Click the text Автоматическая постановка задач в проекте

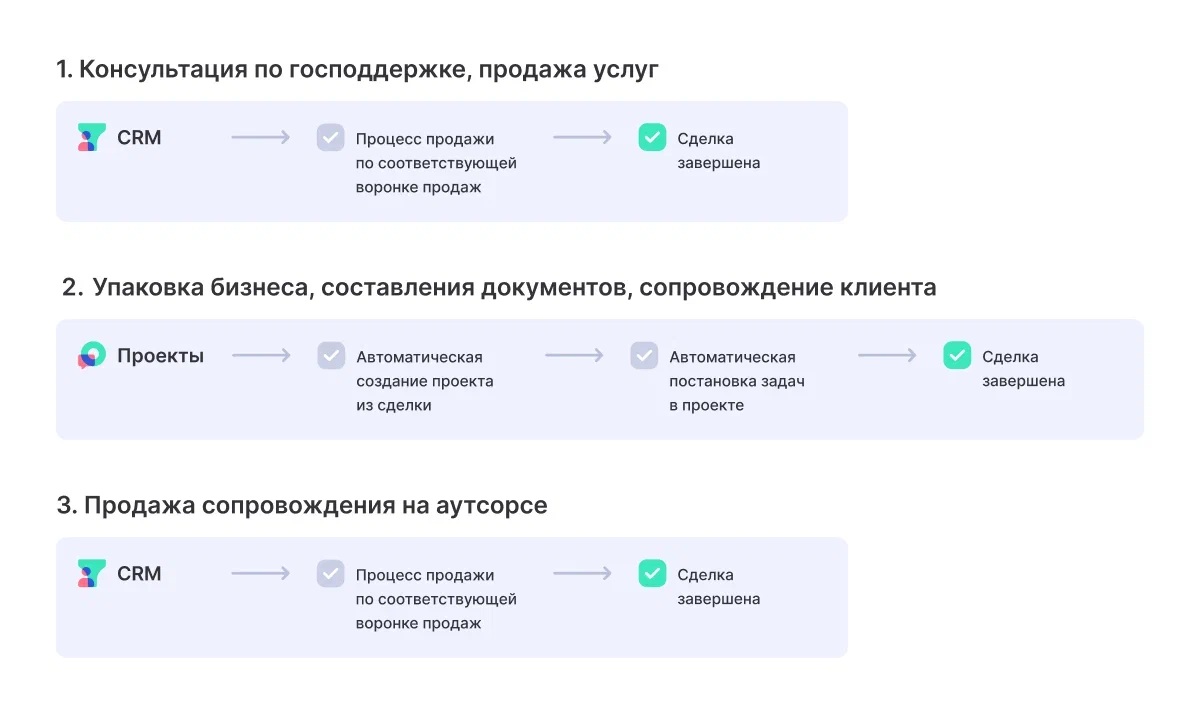737,381
